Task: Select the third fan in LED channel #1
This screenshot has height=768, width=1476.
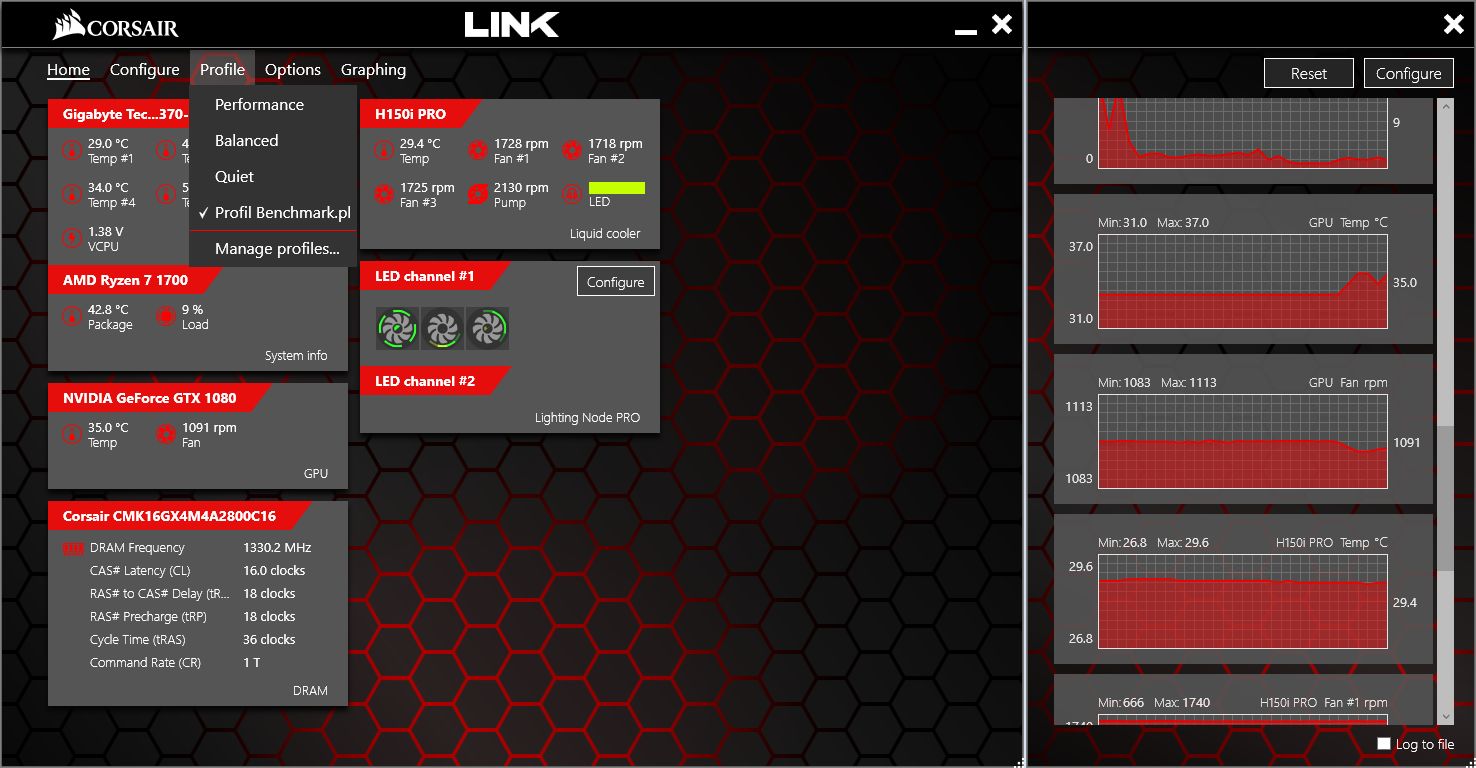Action: pyautogui.click(x=487, y=328)
